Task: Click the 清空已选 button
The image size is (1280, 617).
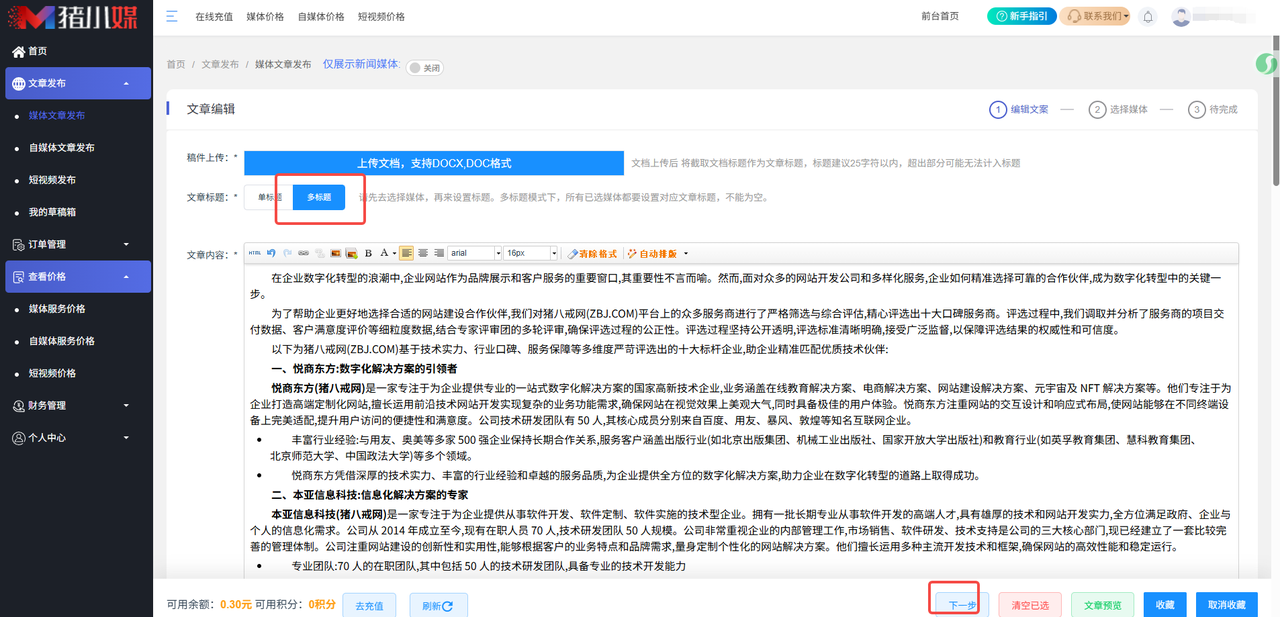Action: pos(1029,605)
